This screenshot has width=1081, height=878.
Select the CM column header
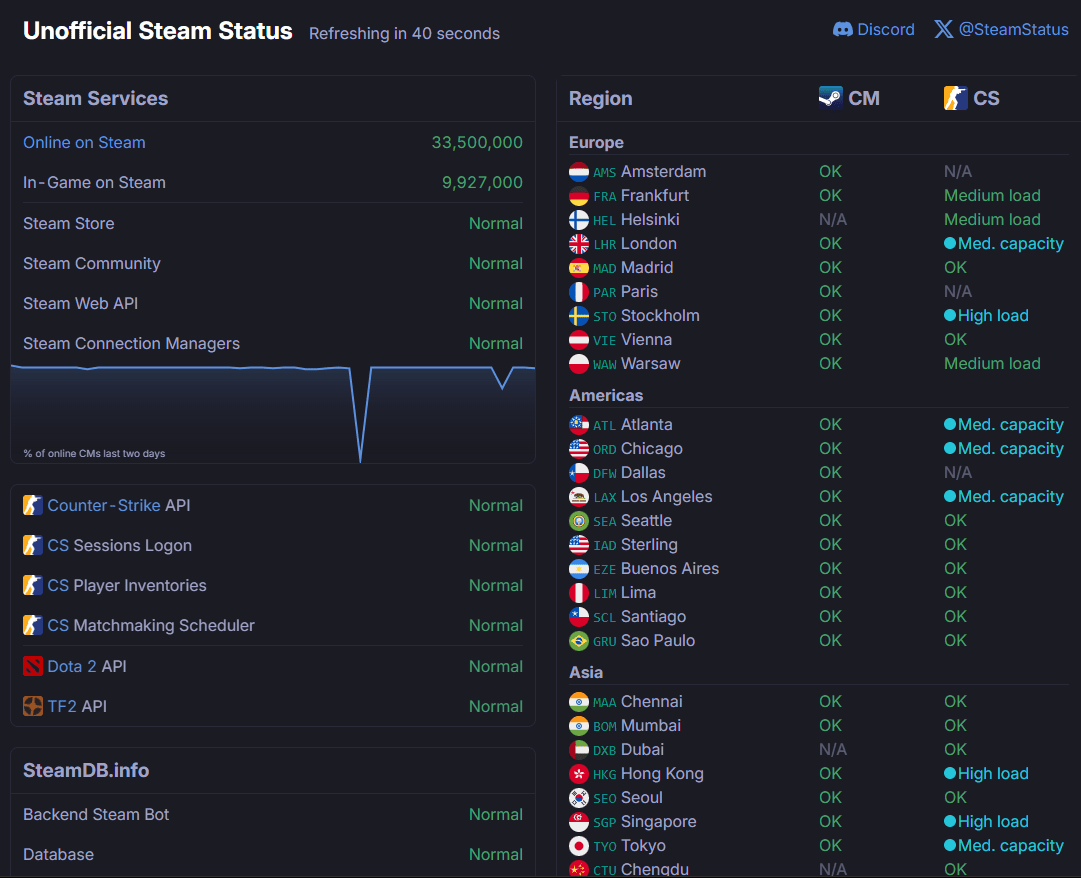tap(849, 98)
